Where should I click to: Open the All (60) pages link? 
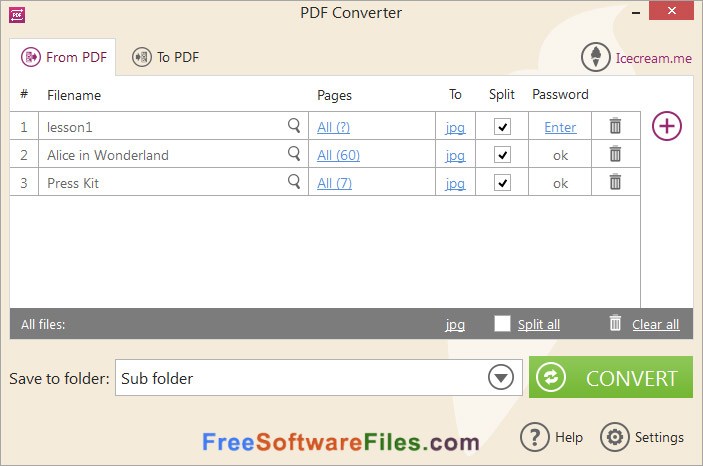point(338,155)
